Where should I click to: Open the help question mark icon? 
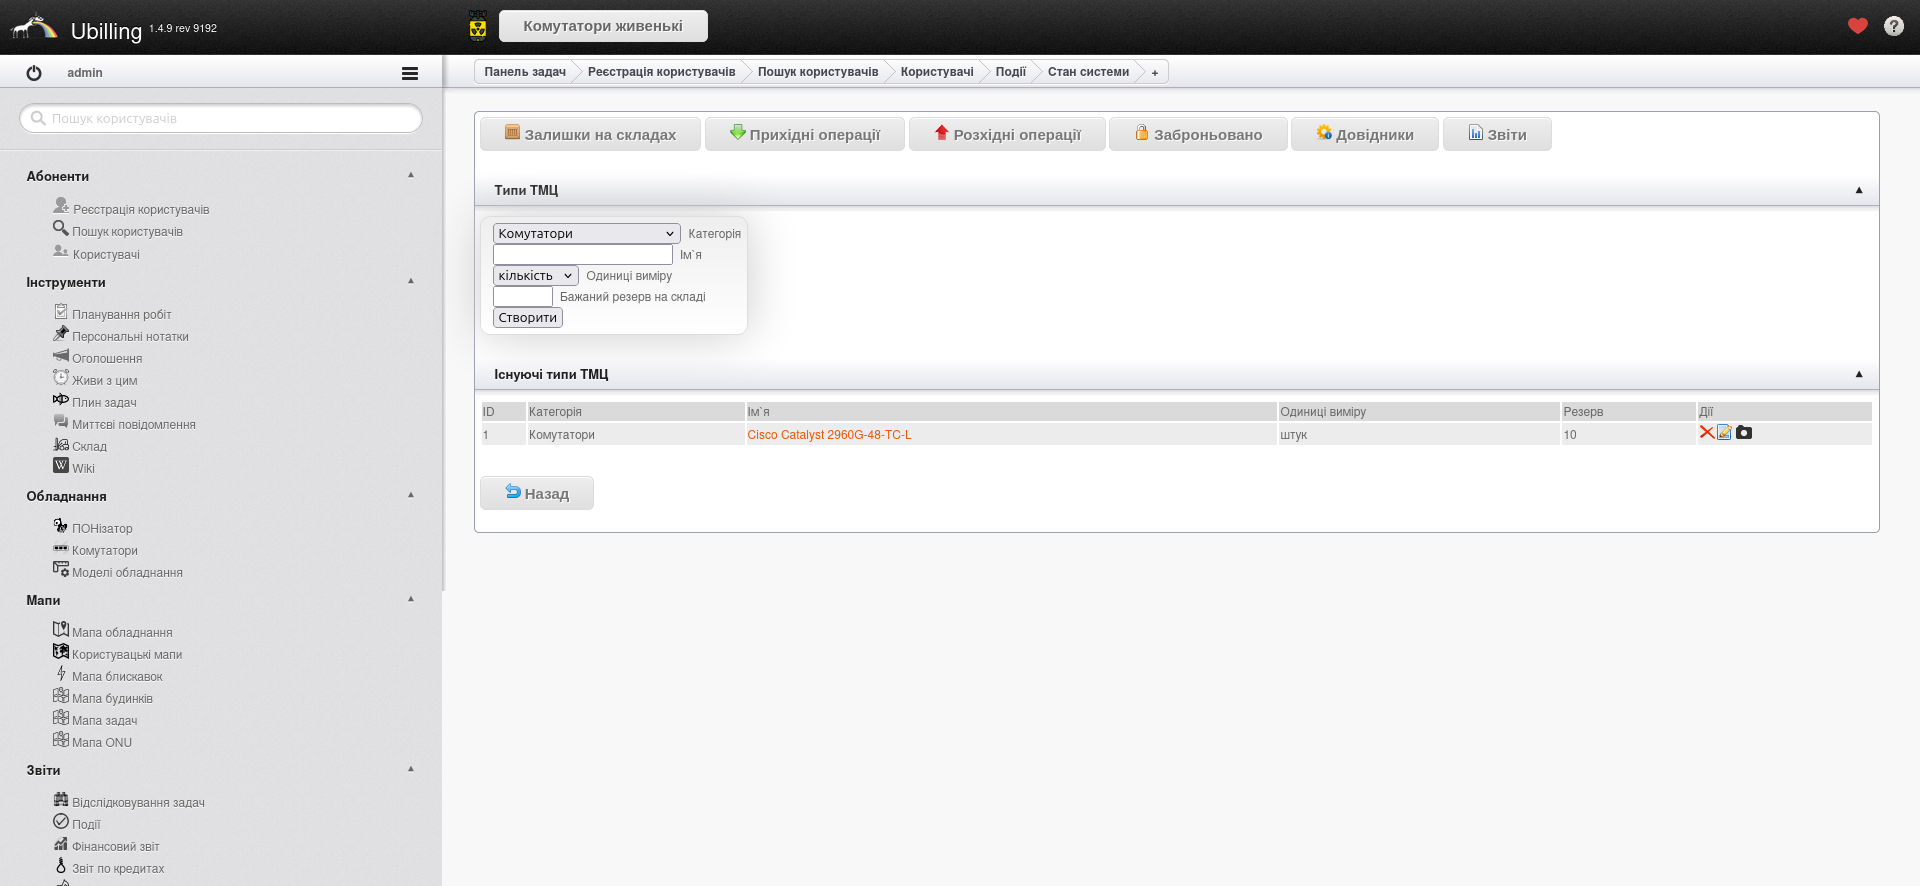click(x=1893, y=26)
